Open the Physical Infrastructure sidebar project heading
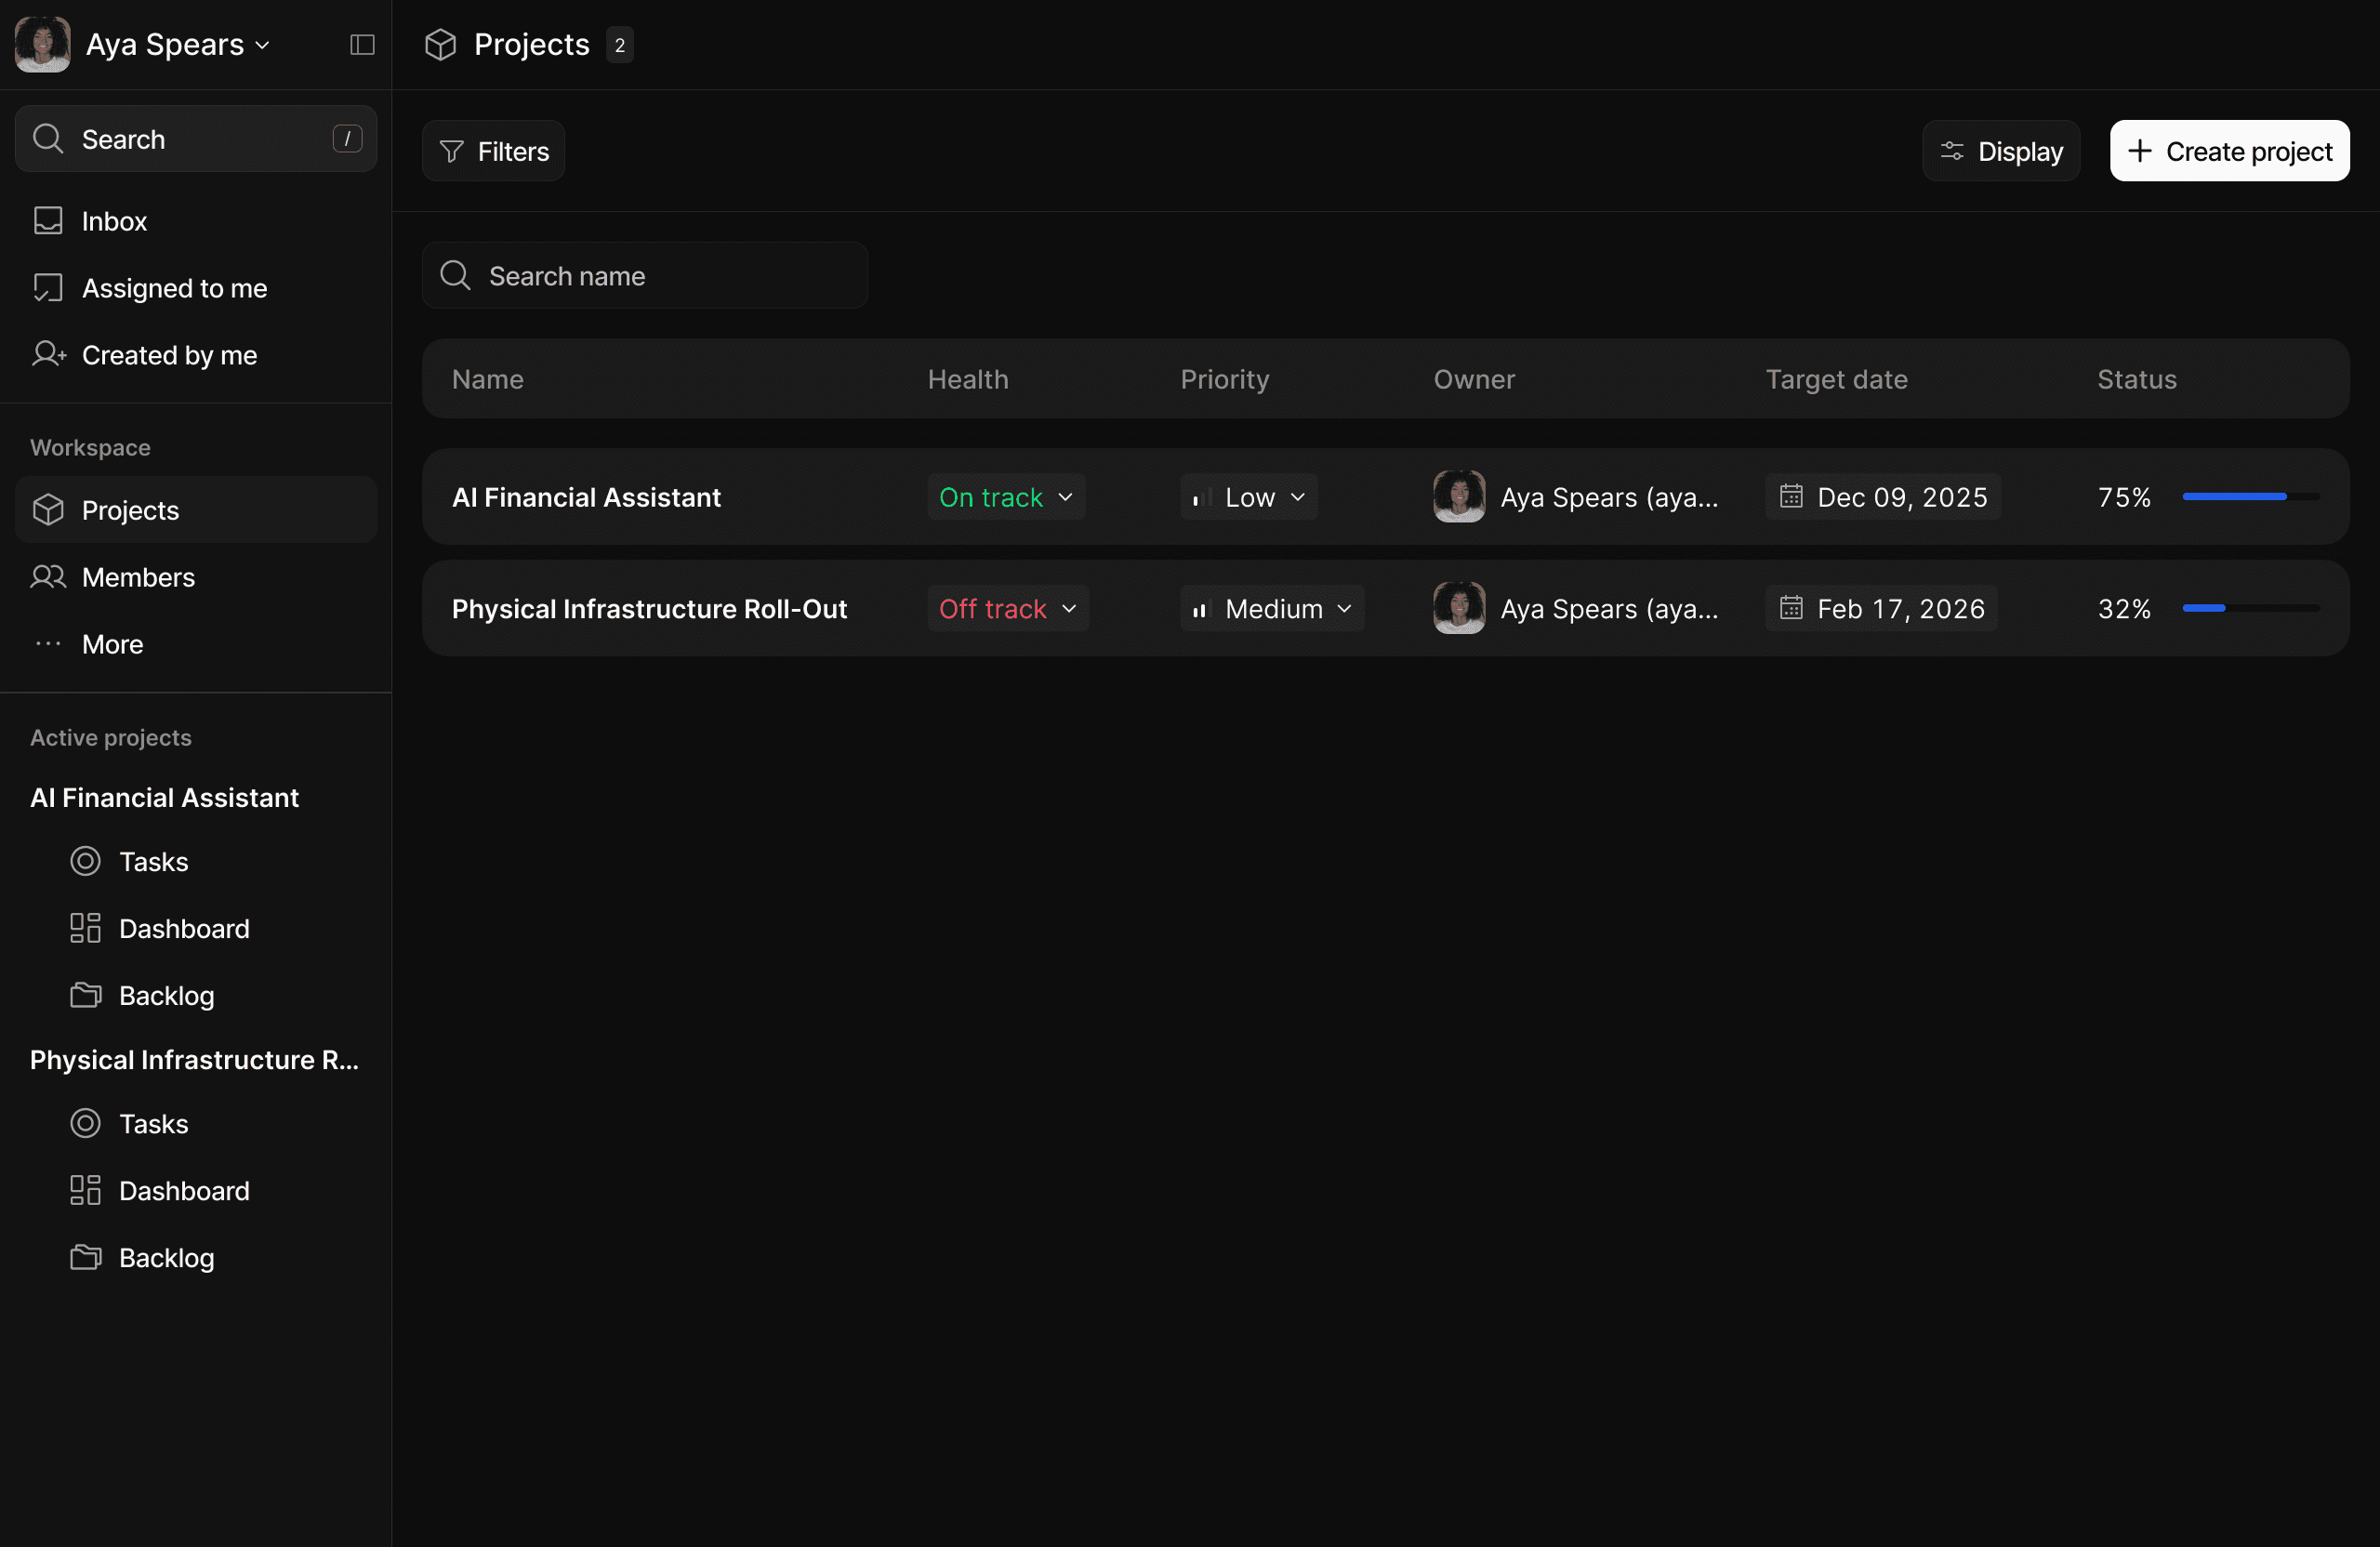Viewport: 2380px width, 1547px height. tap(194, 1059)
